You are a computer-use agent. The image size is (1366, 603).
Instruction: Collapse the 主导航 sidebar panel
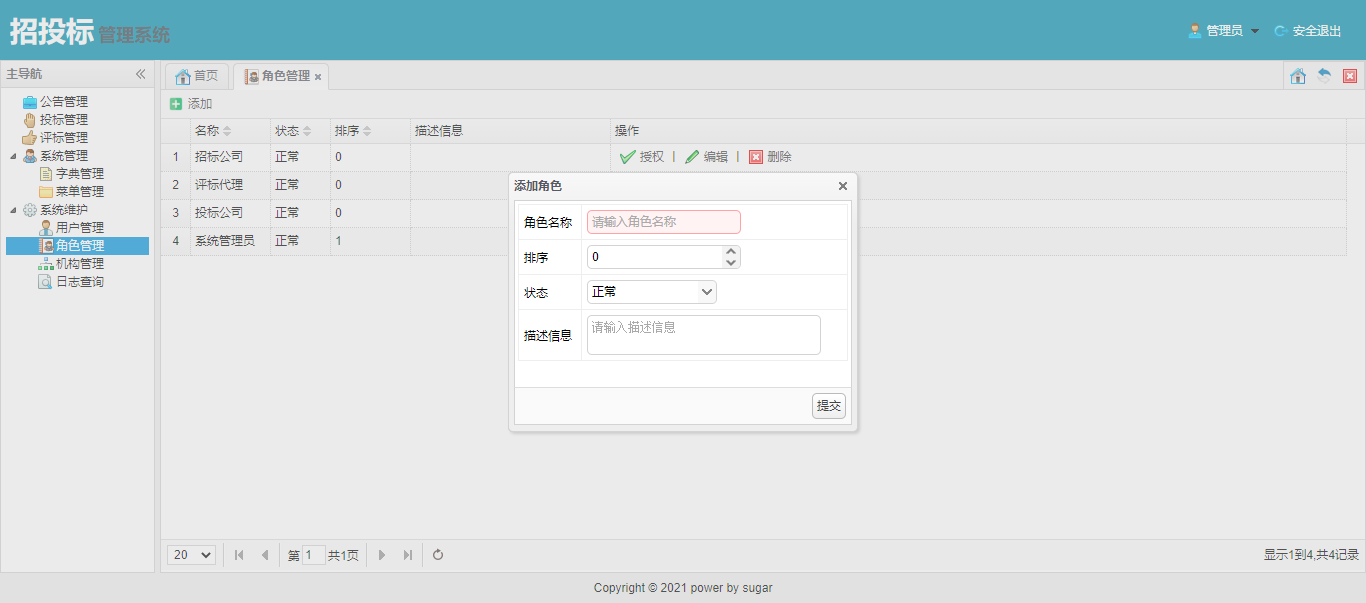coord(141,74)
